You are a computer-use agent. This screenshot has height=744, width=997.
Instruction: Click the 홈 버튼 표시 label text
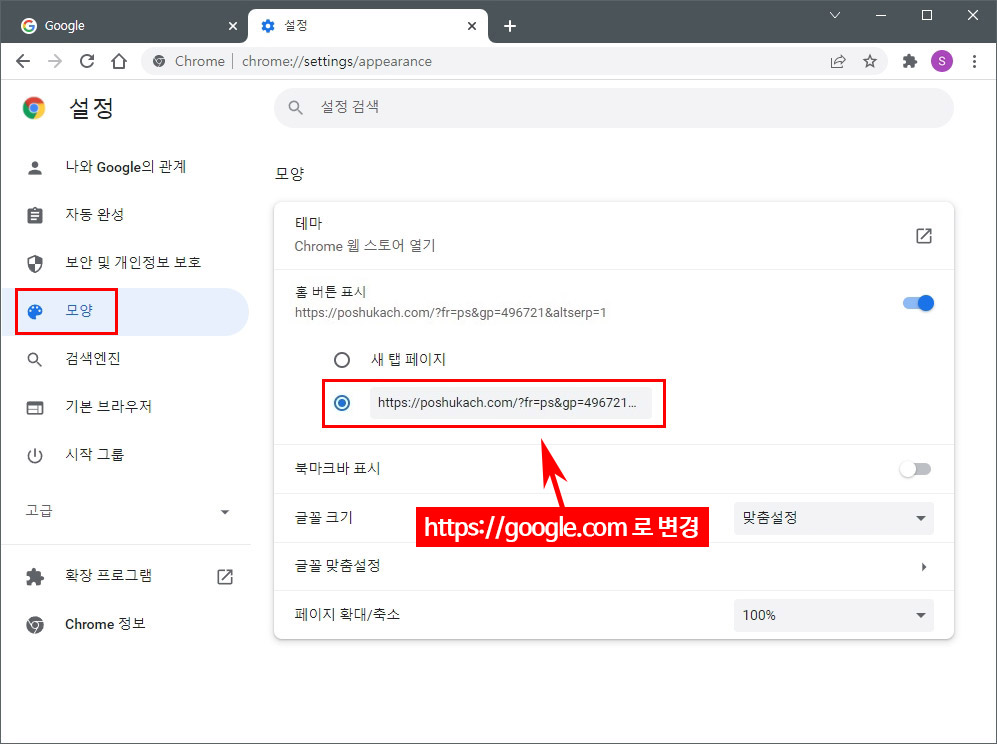(331, 292)
